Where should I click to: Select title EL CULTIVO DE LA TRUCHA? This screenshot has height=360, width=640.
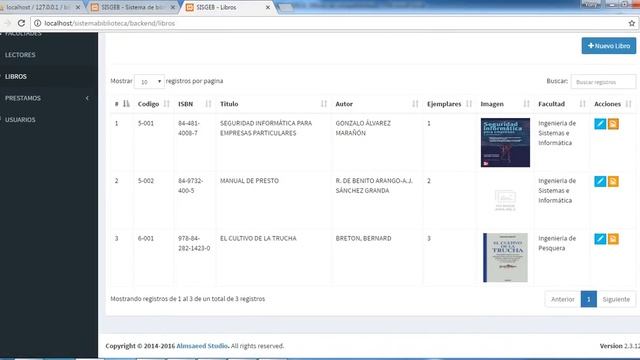point(258,238)
